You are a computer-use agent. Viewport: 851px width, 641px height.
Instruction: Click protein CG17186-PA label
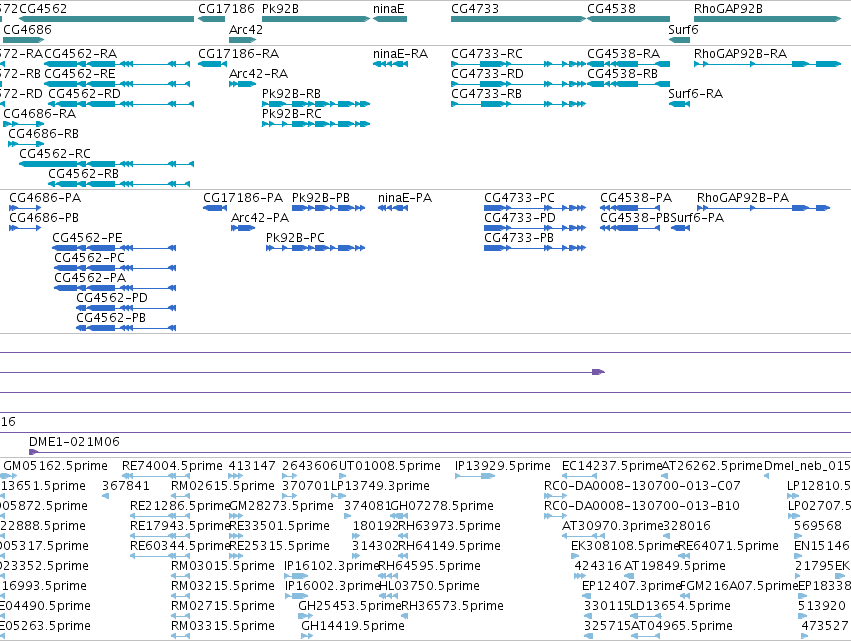(243, 198)
